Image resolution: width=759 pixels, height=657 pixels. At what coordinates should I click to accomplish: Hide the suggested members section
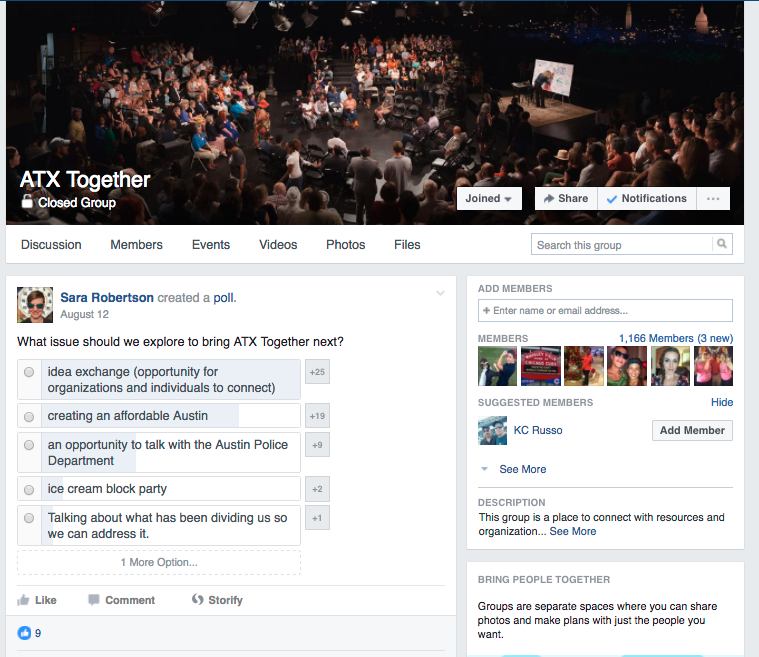click(x=722, y=402)
